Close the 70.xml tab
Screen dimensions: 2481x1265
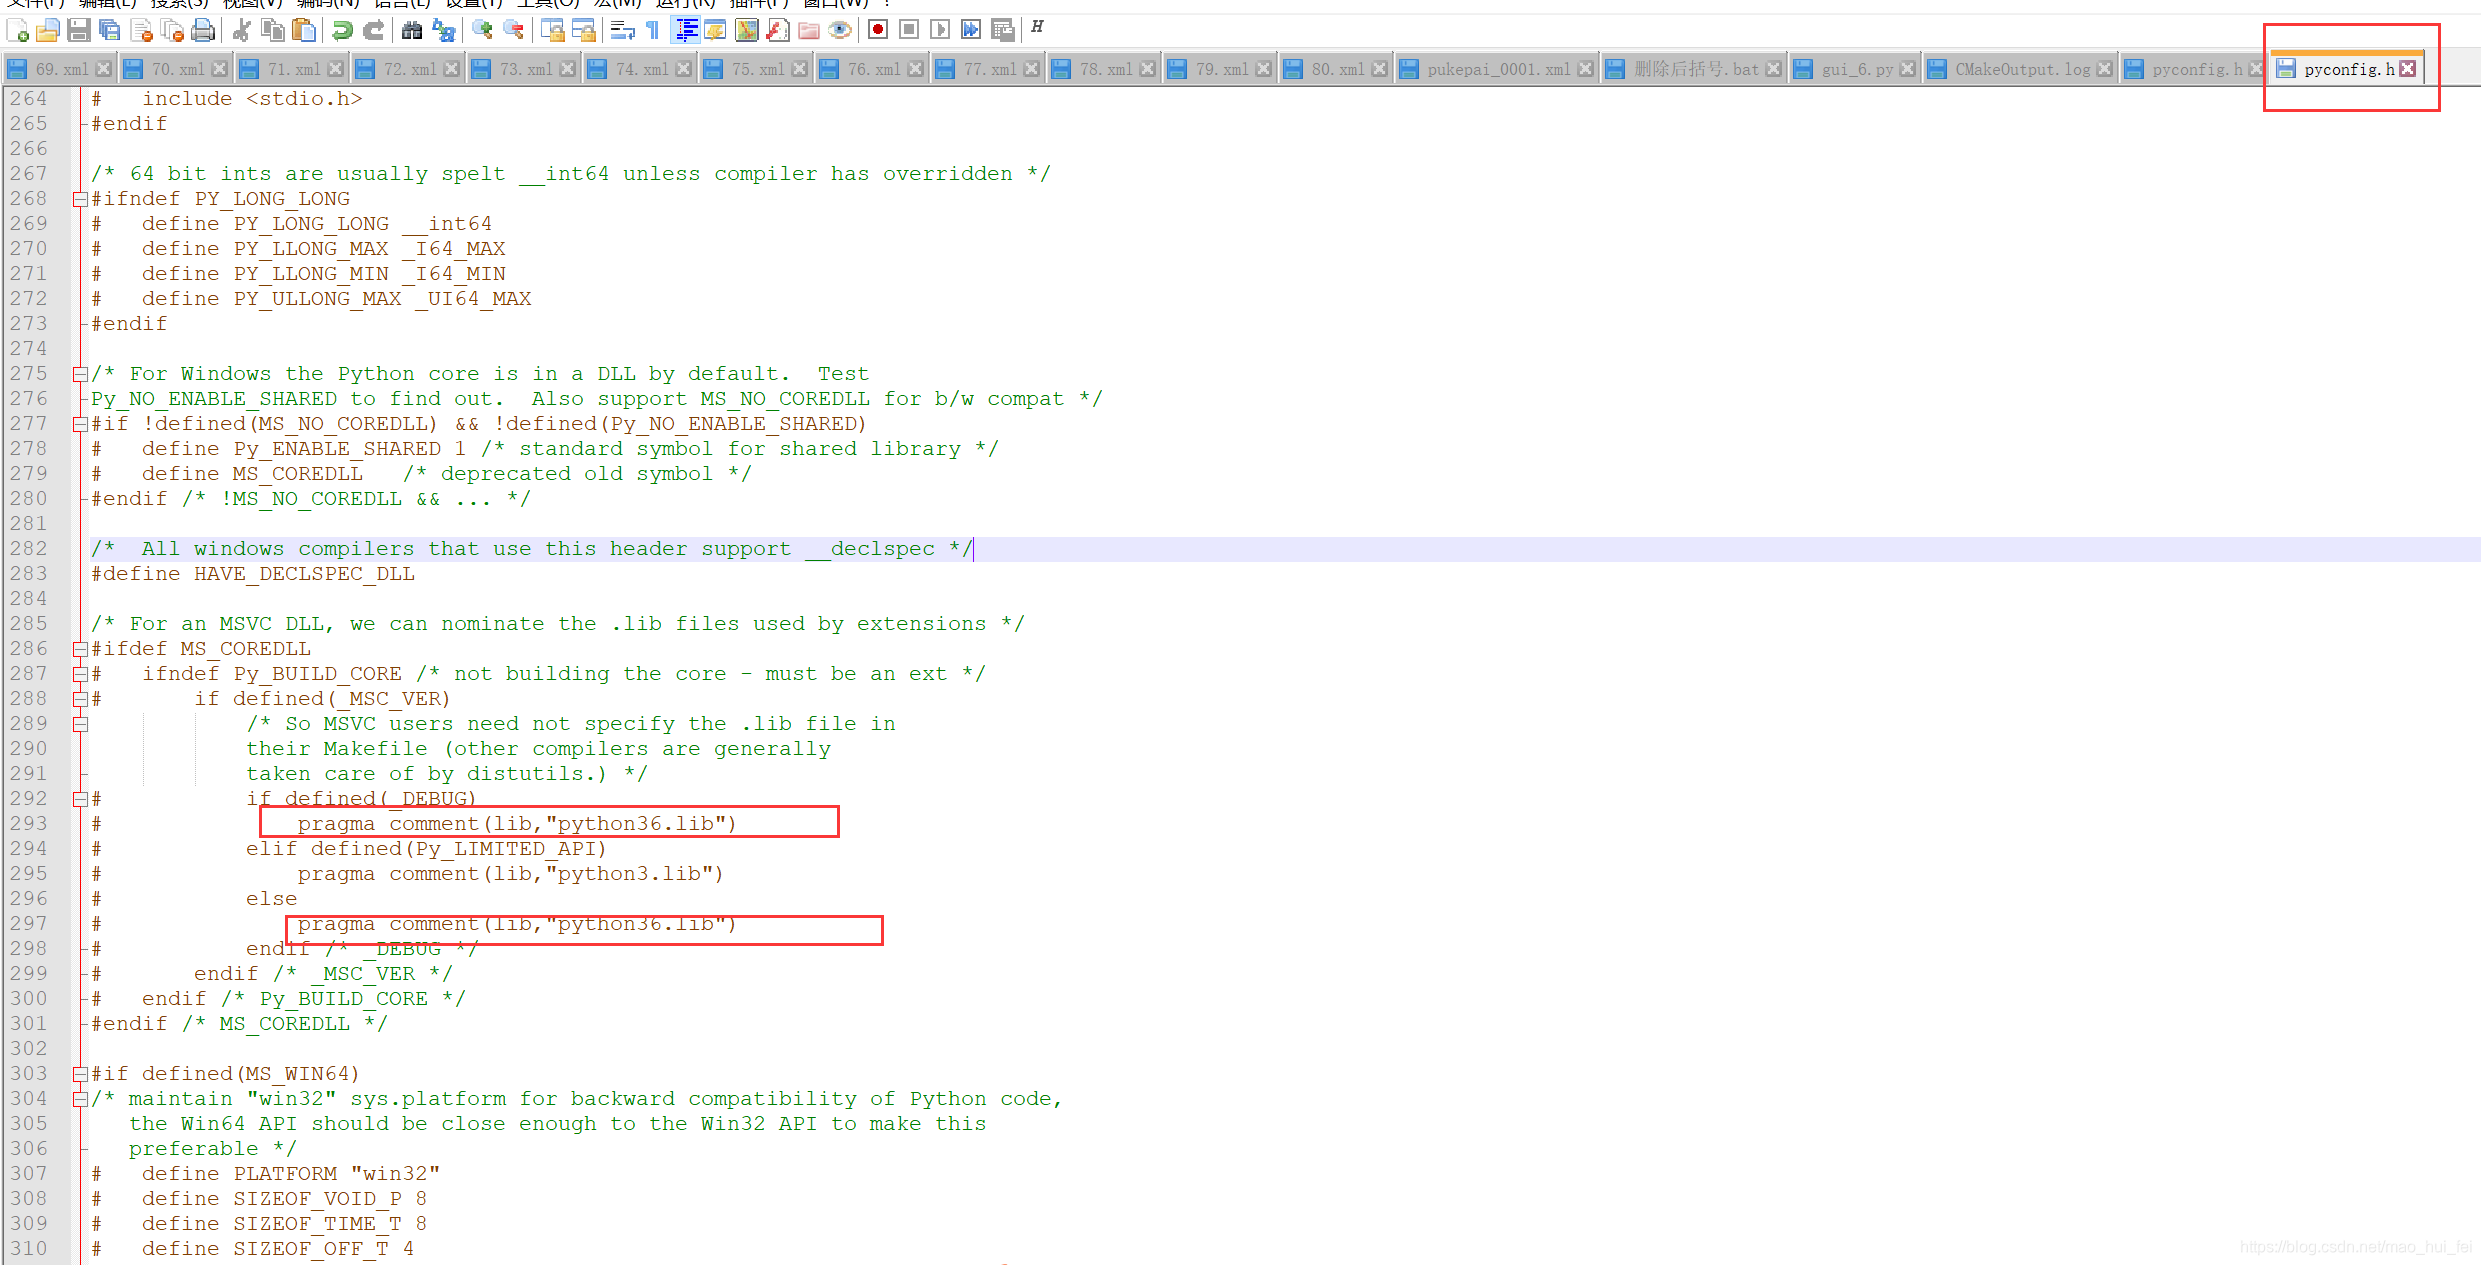220,69
